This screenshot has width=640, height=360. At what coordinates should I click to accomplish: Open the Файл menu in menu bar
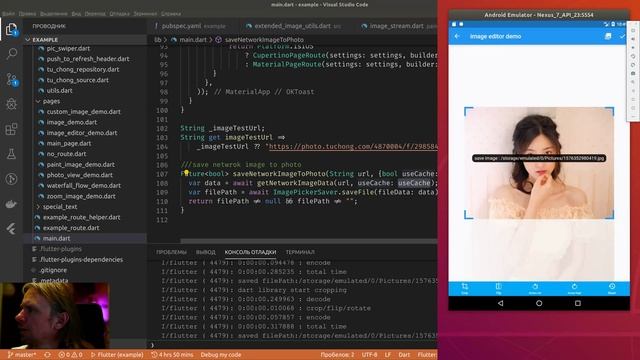tap(8, 13)
